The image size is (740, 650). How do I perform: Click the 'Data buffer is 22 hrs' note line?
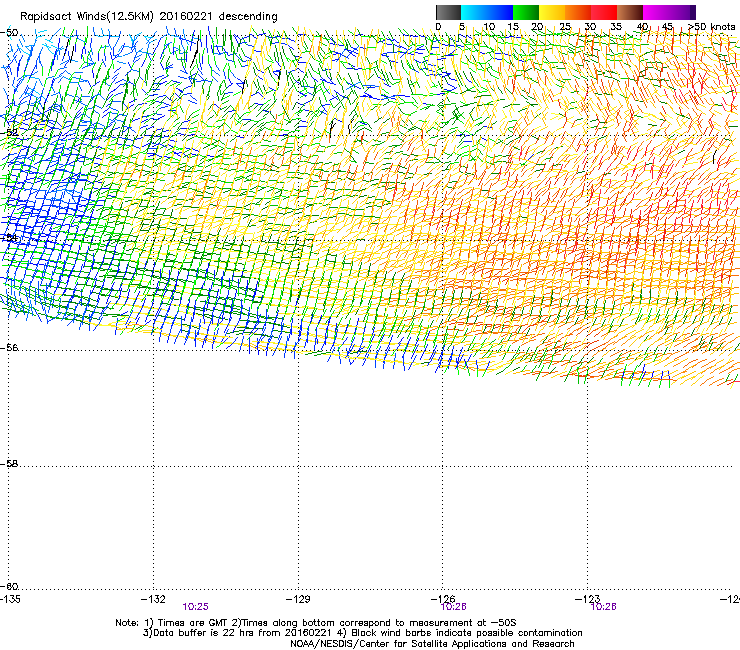tap(362, 633)
